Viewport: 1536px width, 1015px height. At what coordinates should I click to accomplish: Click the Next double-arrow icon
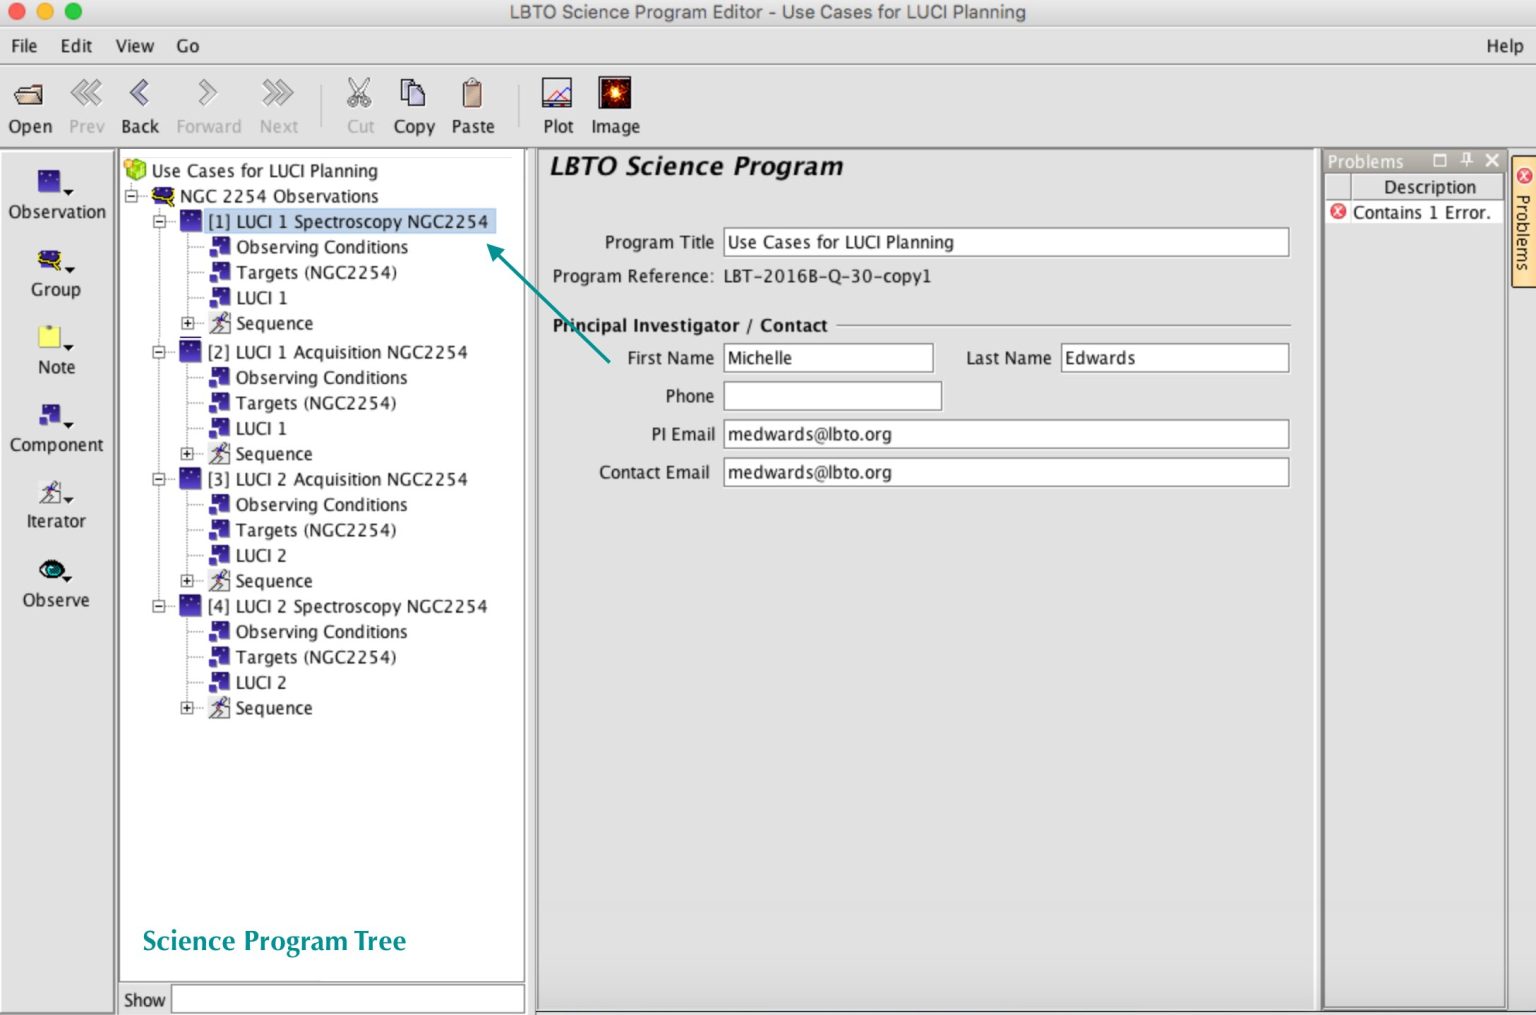[278, 94]
